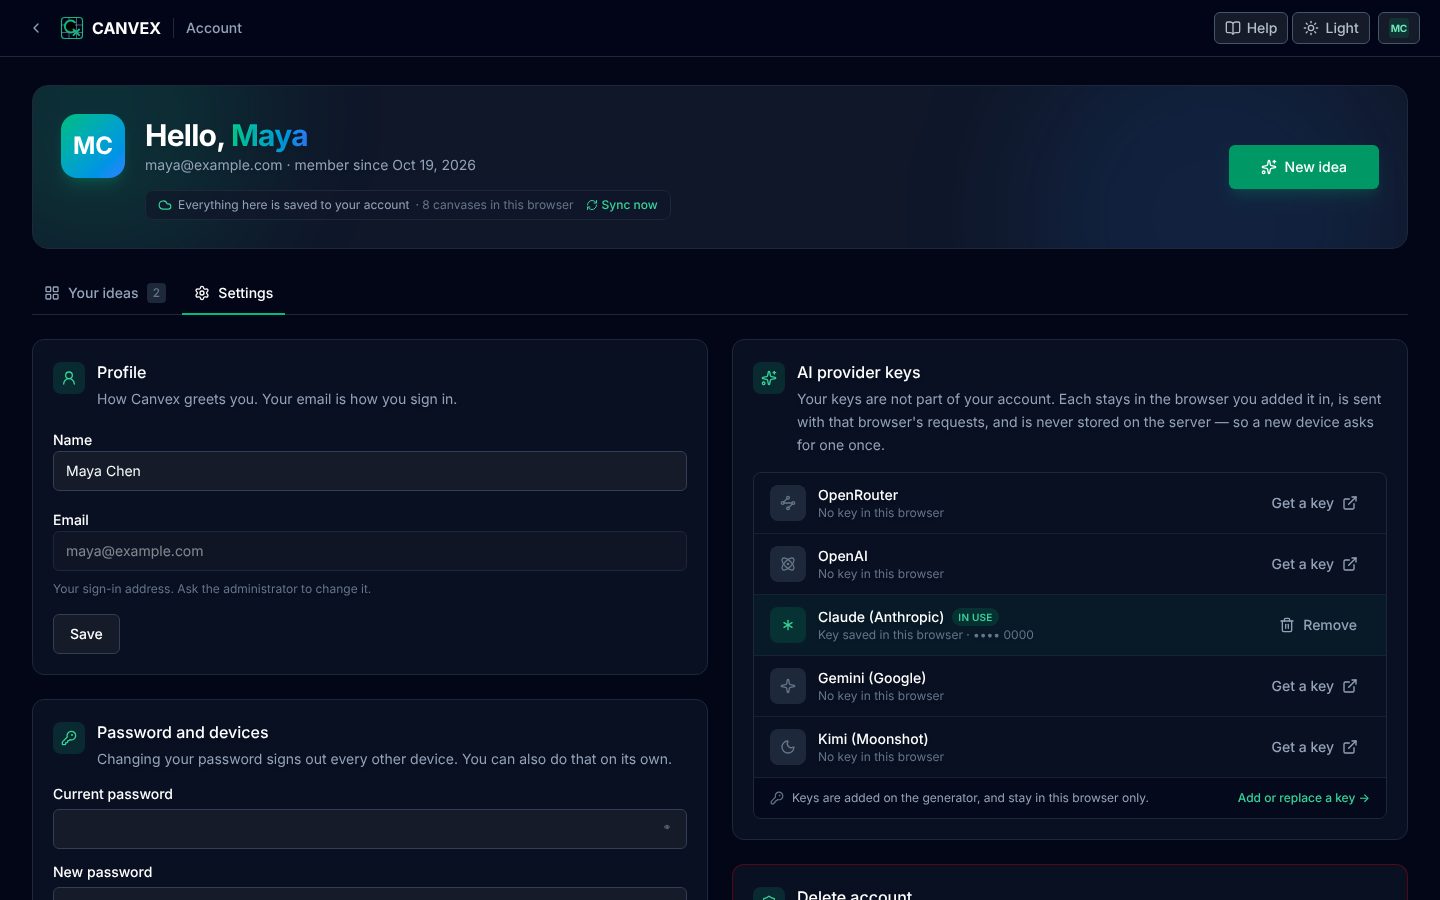Click the Email field
The height and width of the screenshot is (900, 1440).
click(x=370, y=551)
